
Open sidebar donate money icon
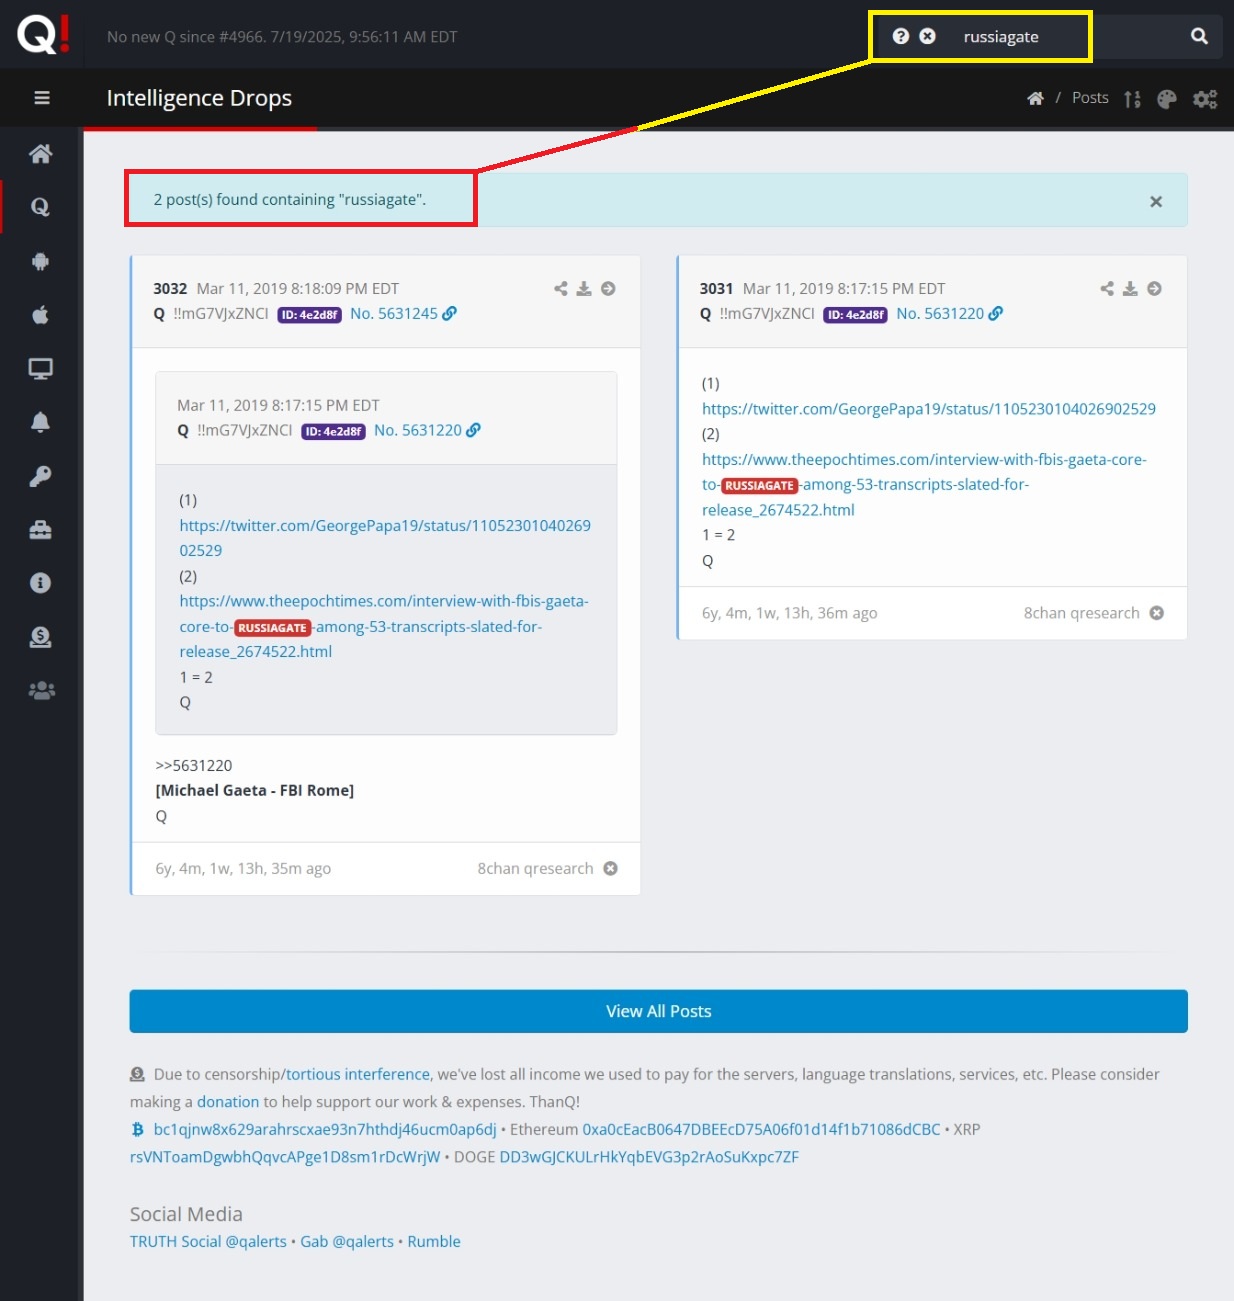(41, 637)
